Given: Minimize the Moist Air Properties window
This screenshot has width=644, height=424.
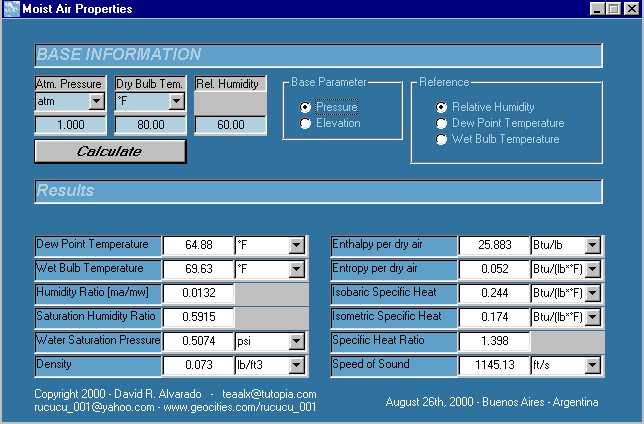Looking at the screenshot, I should 598,9.
